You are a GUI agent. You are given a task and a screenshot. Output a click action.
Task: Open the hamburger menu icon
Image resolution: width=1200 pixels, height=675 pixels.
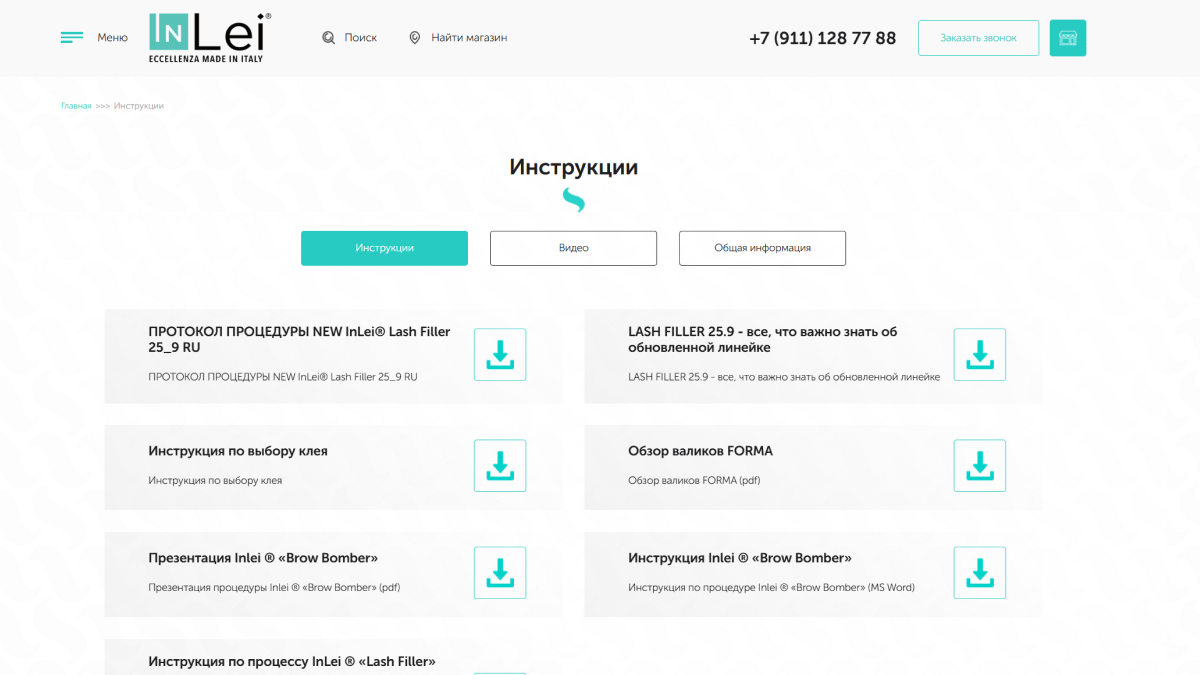click(71, 38)
